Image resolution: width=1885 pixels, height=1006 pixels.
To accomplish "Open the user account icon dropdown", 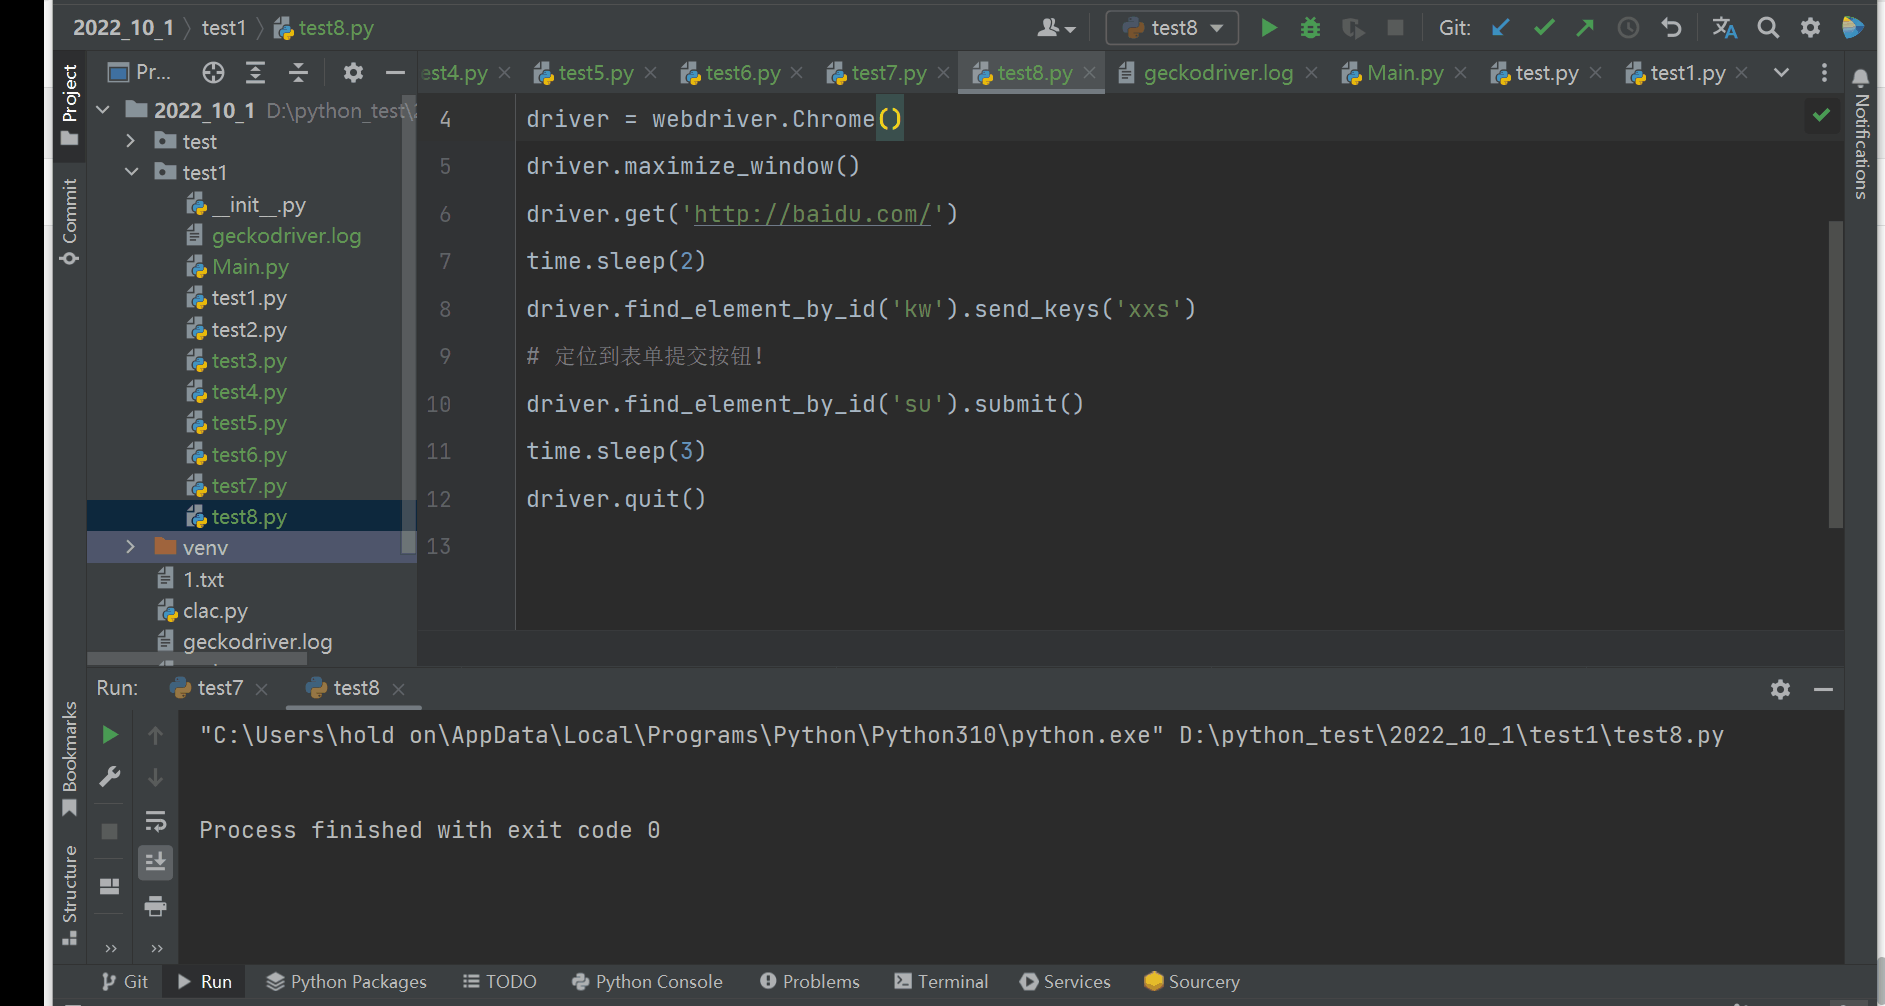I will click(1056, 28).
